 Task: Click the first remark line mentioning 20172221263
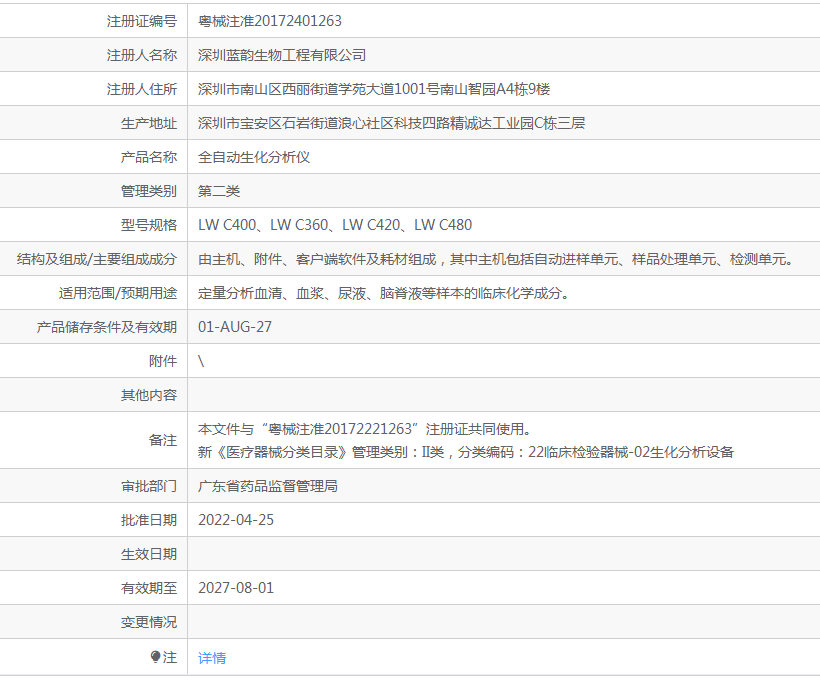point(365,429)
